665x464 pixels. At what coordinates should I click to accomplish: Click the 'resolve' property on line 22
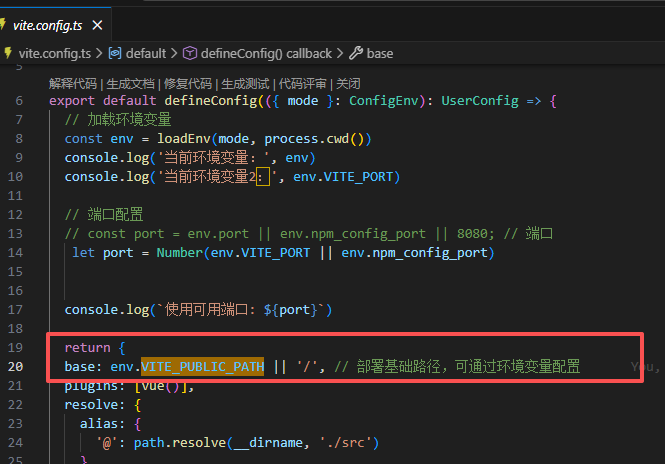click(91, 405)
